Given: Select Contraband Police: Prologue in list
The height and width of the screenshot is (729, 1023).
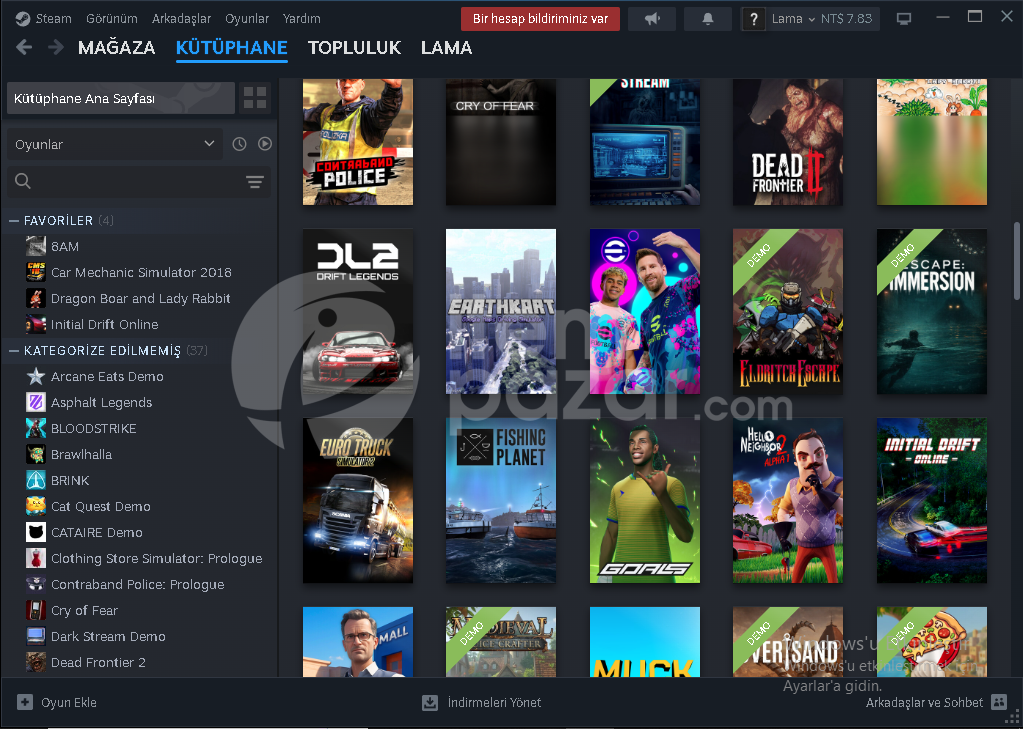Looking at the screenshot, I should pos(138,584).
